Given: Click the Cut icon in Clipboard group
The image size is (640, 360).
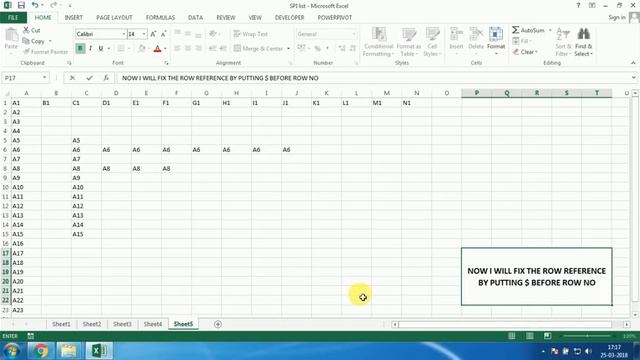Looking at the screenshot, I should [26, 30].
